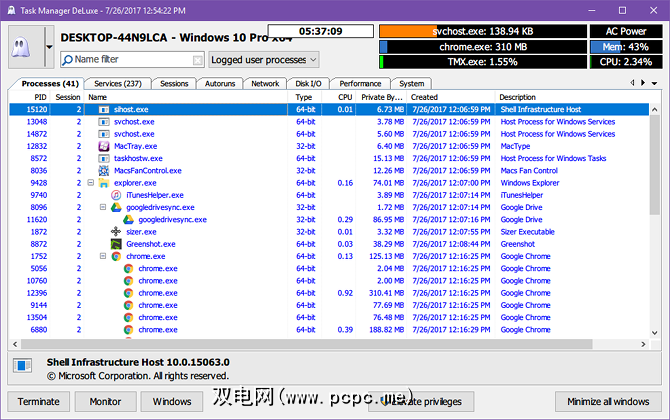Click the Chrome icon for PID 10760
Viewport: 670px width, 420px height.
click(x=128, y=281)
